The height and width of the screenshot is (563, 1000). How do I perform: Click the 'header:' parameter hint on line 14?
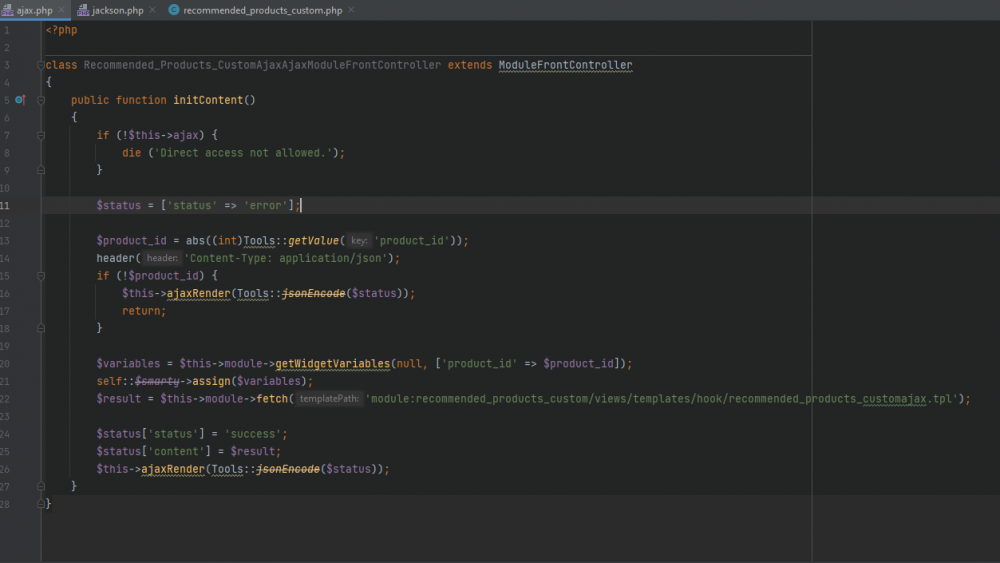(162, 258)
